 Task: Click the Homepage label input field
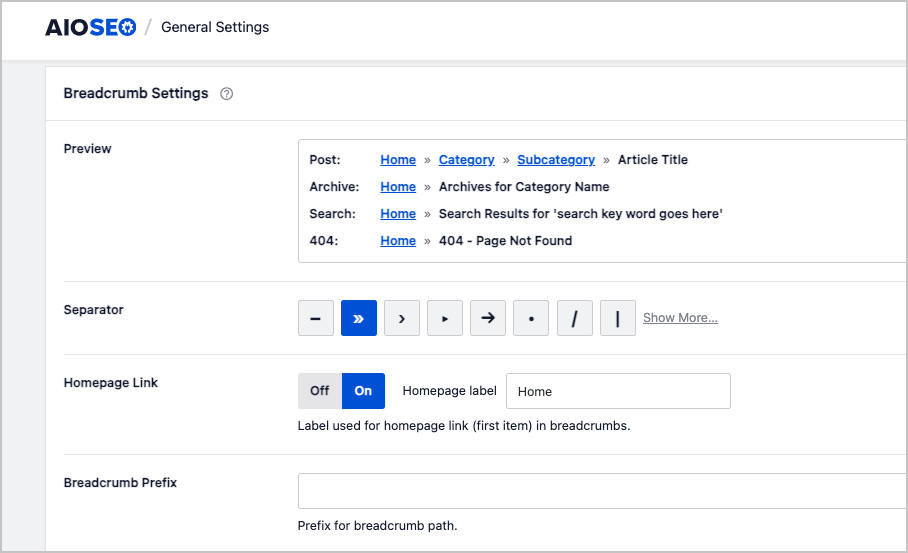(618, 391)
